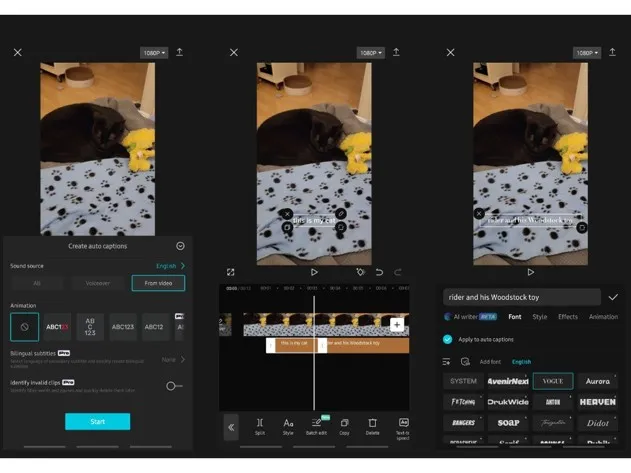
Task: Open the font list manager icon
Action: coord(447,361)
